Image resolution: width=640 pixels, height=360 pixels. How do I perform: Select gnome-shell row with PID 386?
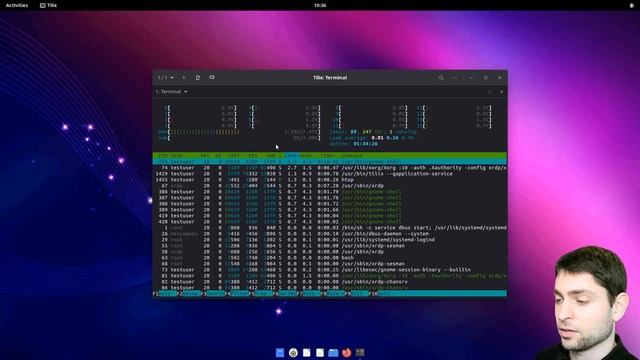(x=330, y=192)
